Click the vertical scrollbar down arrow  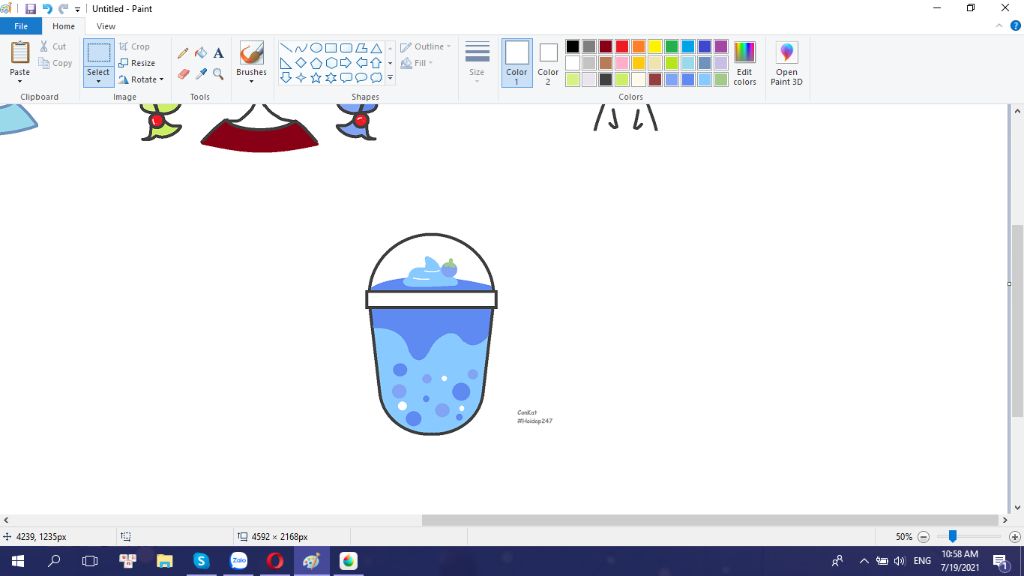[1017, 507]
